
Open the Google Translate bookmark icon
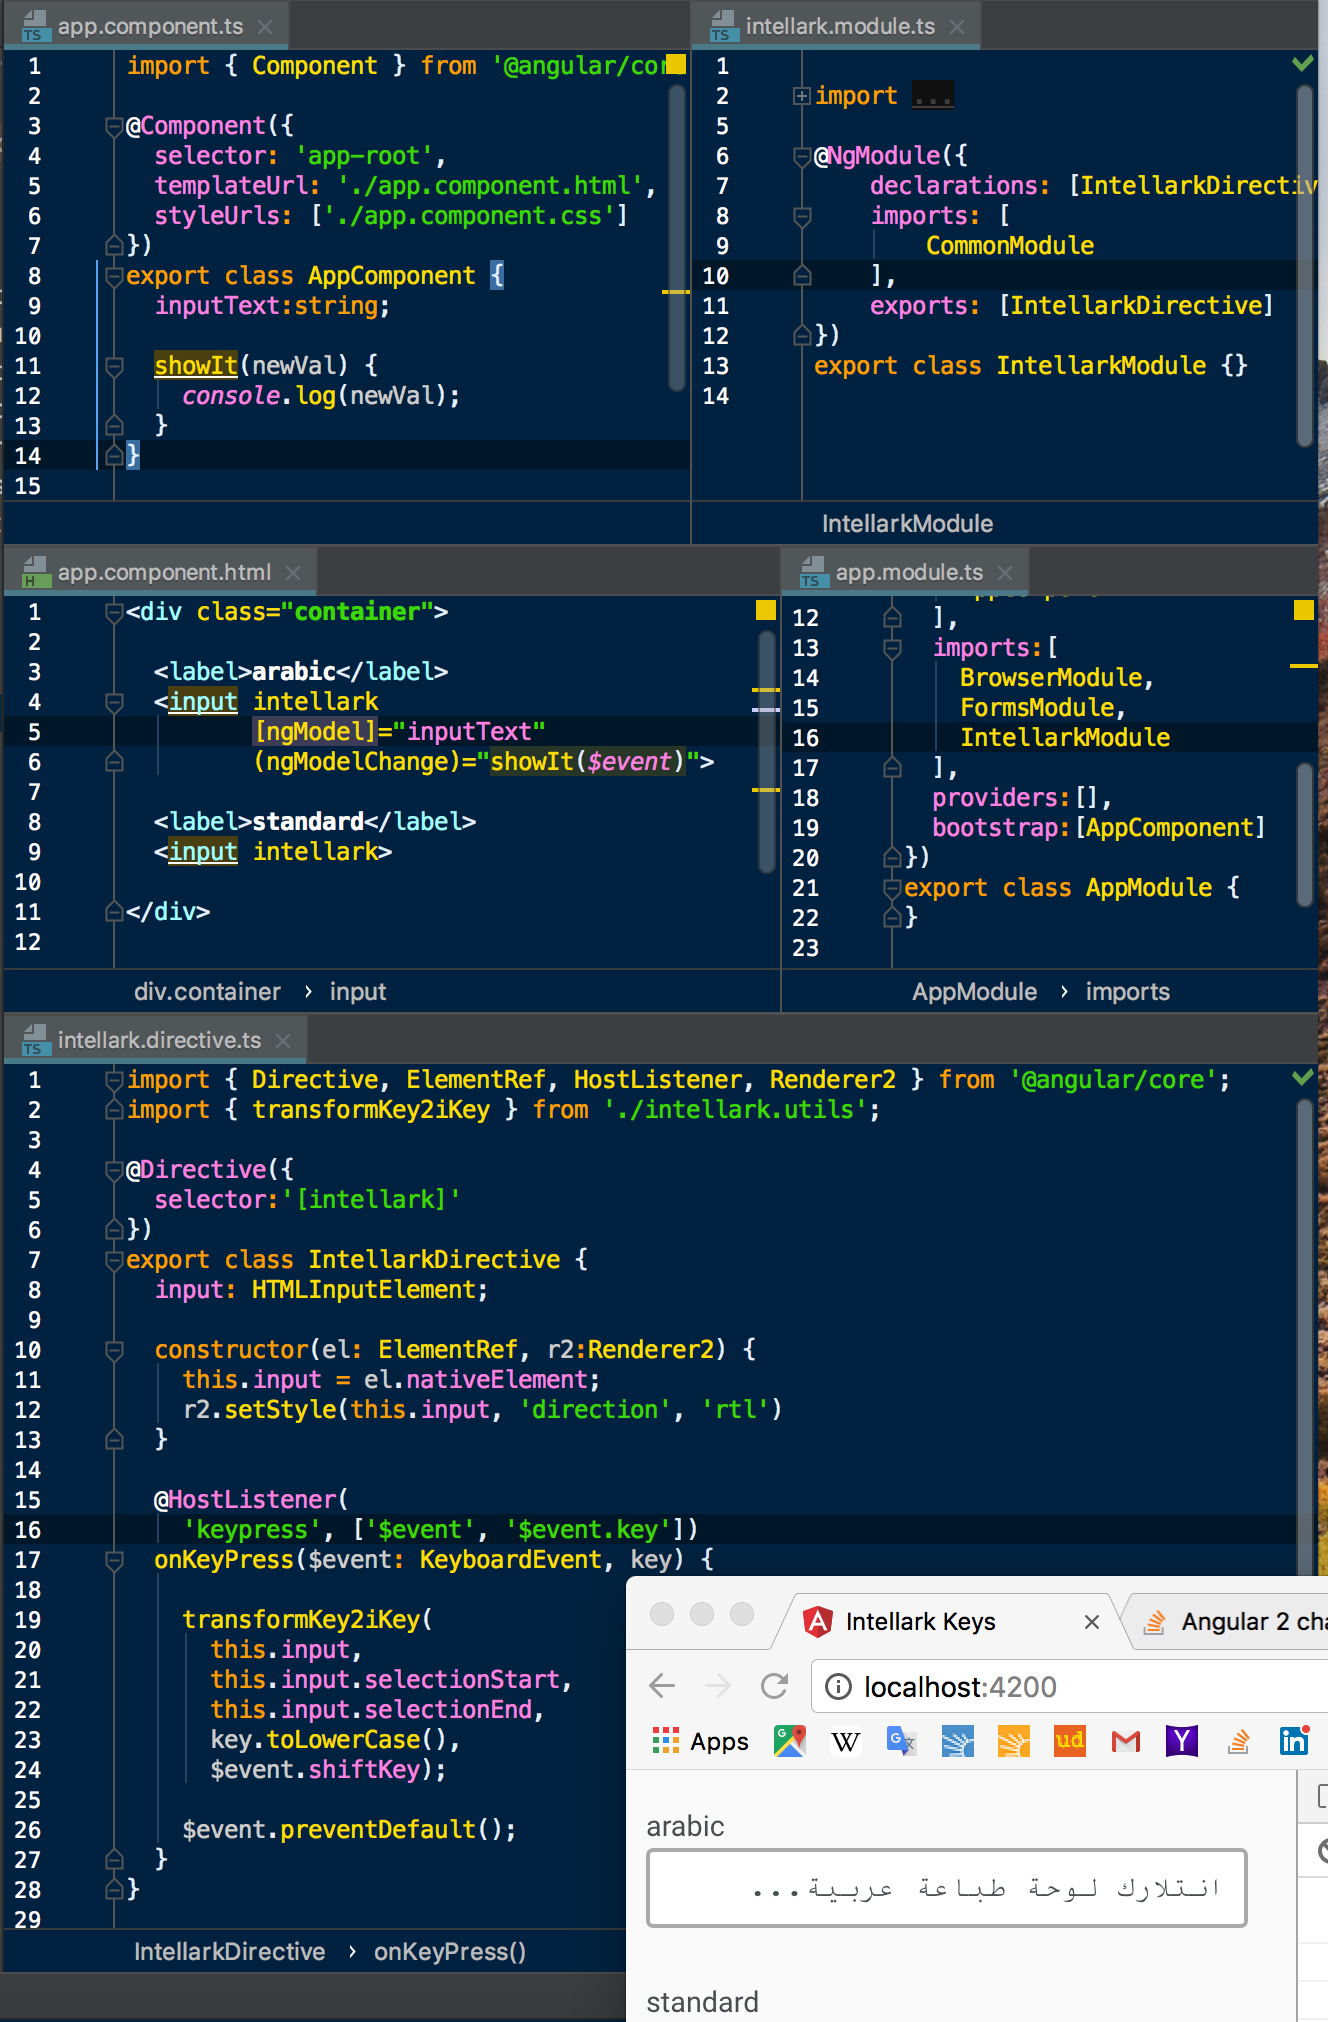pos(902,1741)
